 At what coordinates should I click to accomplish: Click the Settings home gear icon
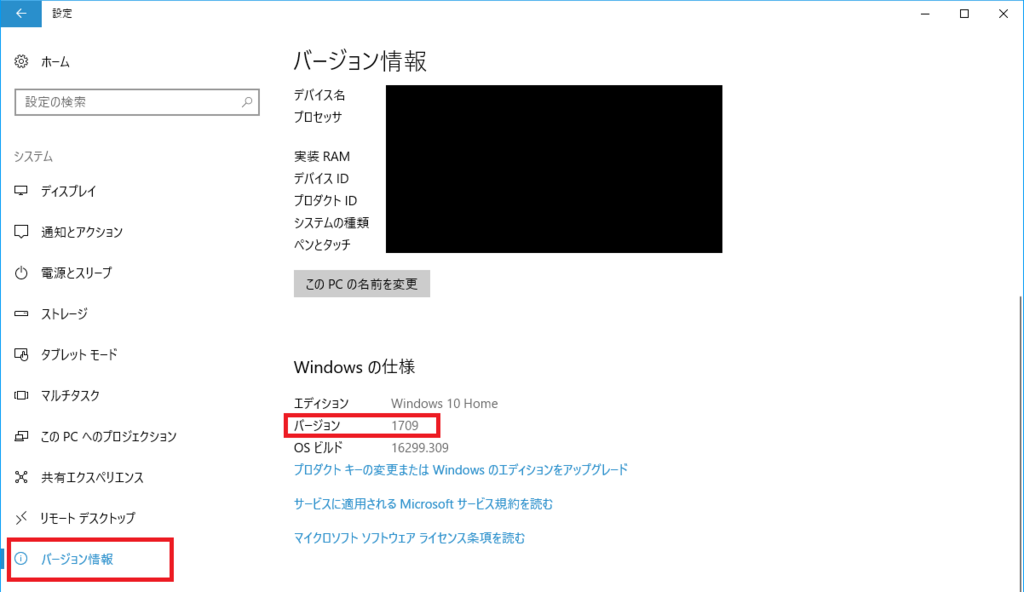(20, 61)
